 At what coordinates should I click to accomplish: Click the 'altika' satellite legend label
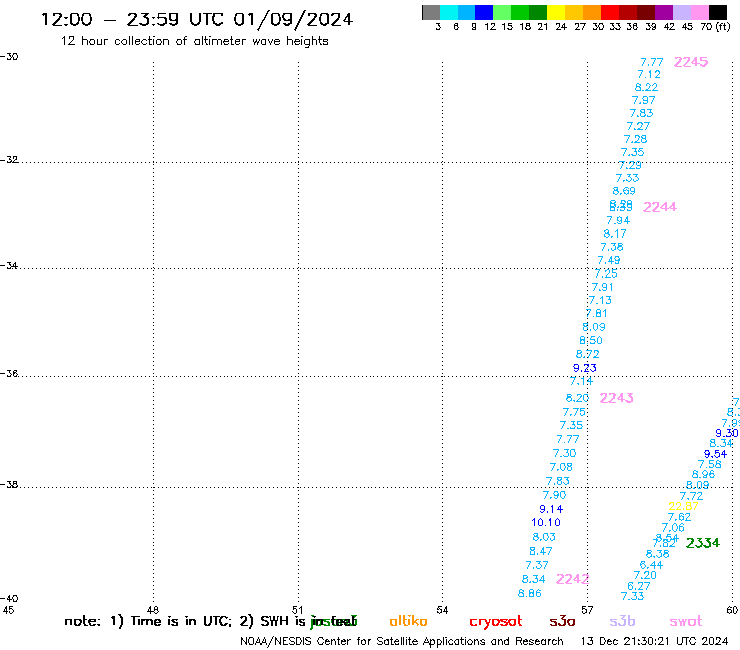[x=408, y=621]
